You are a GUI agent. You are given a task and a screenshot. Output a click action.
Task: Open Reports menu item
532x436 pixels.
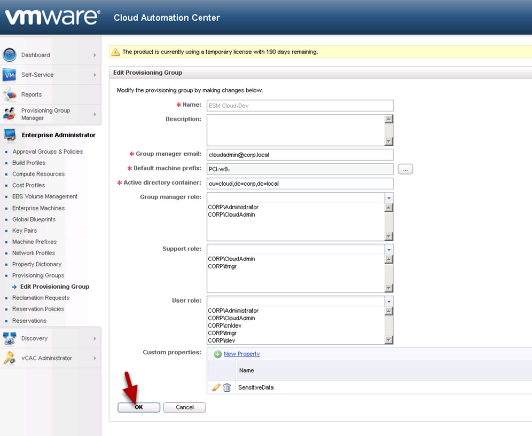pyautogui.click(x=32, y=94)
